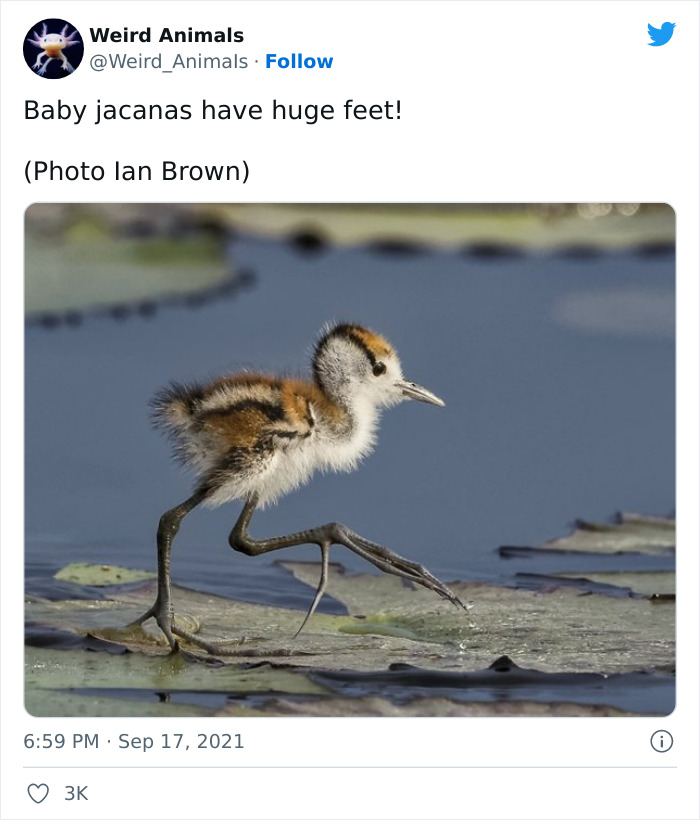The image size is (700, 820).
Task: Open the tweet timestamp link
Action: tap(135, 741)
